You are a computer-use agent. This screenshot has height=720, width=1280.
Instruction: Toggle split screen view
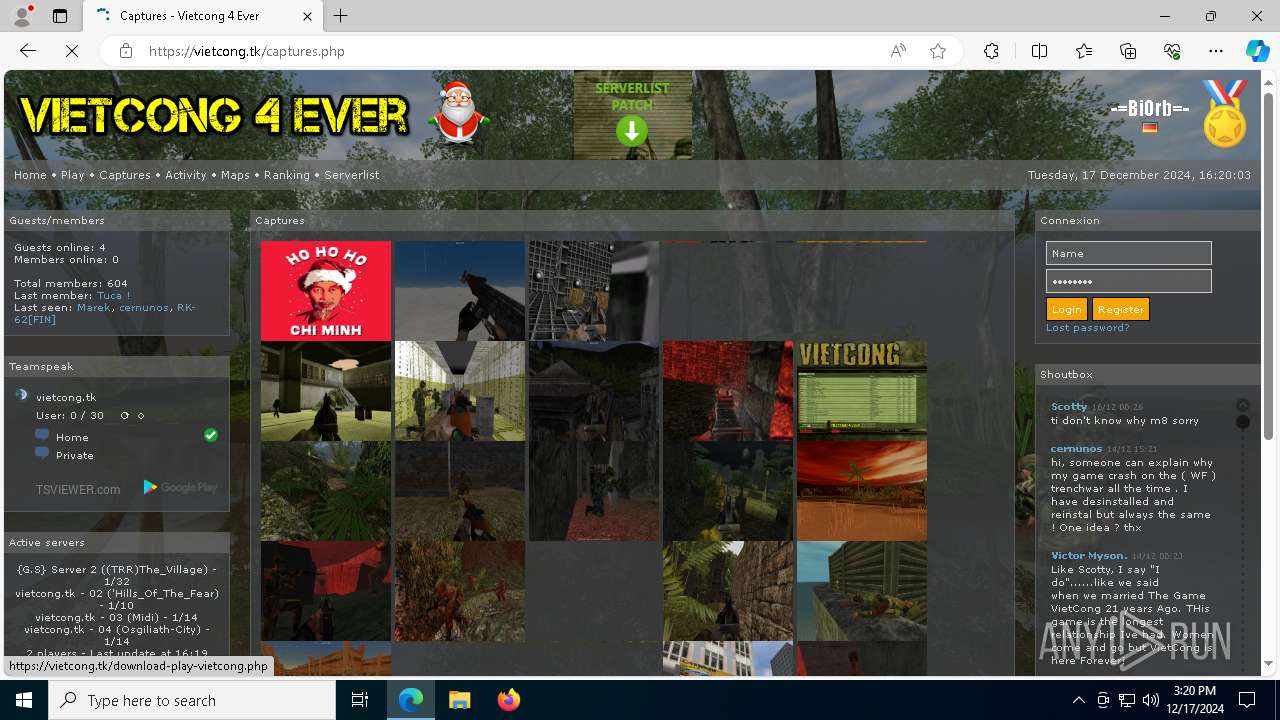click(x=1039, y=51)
